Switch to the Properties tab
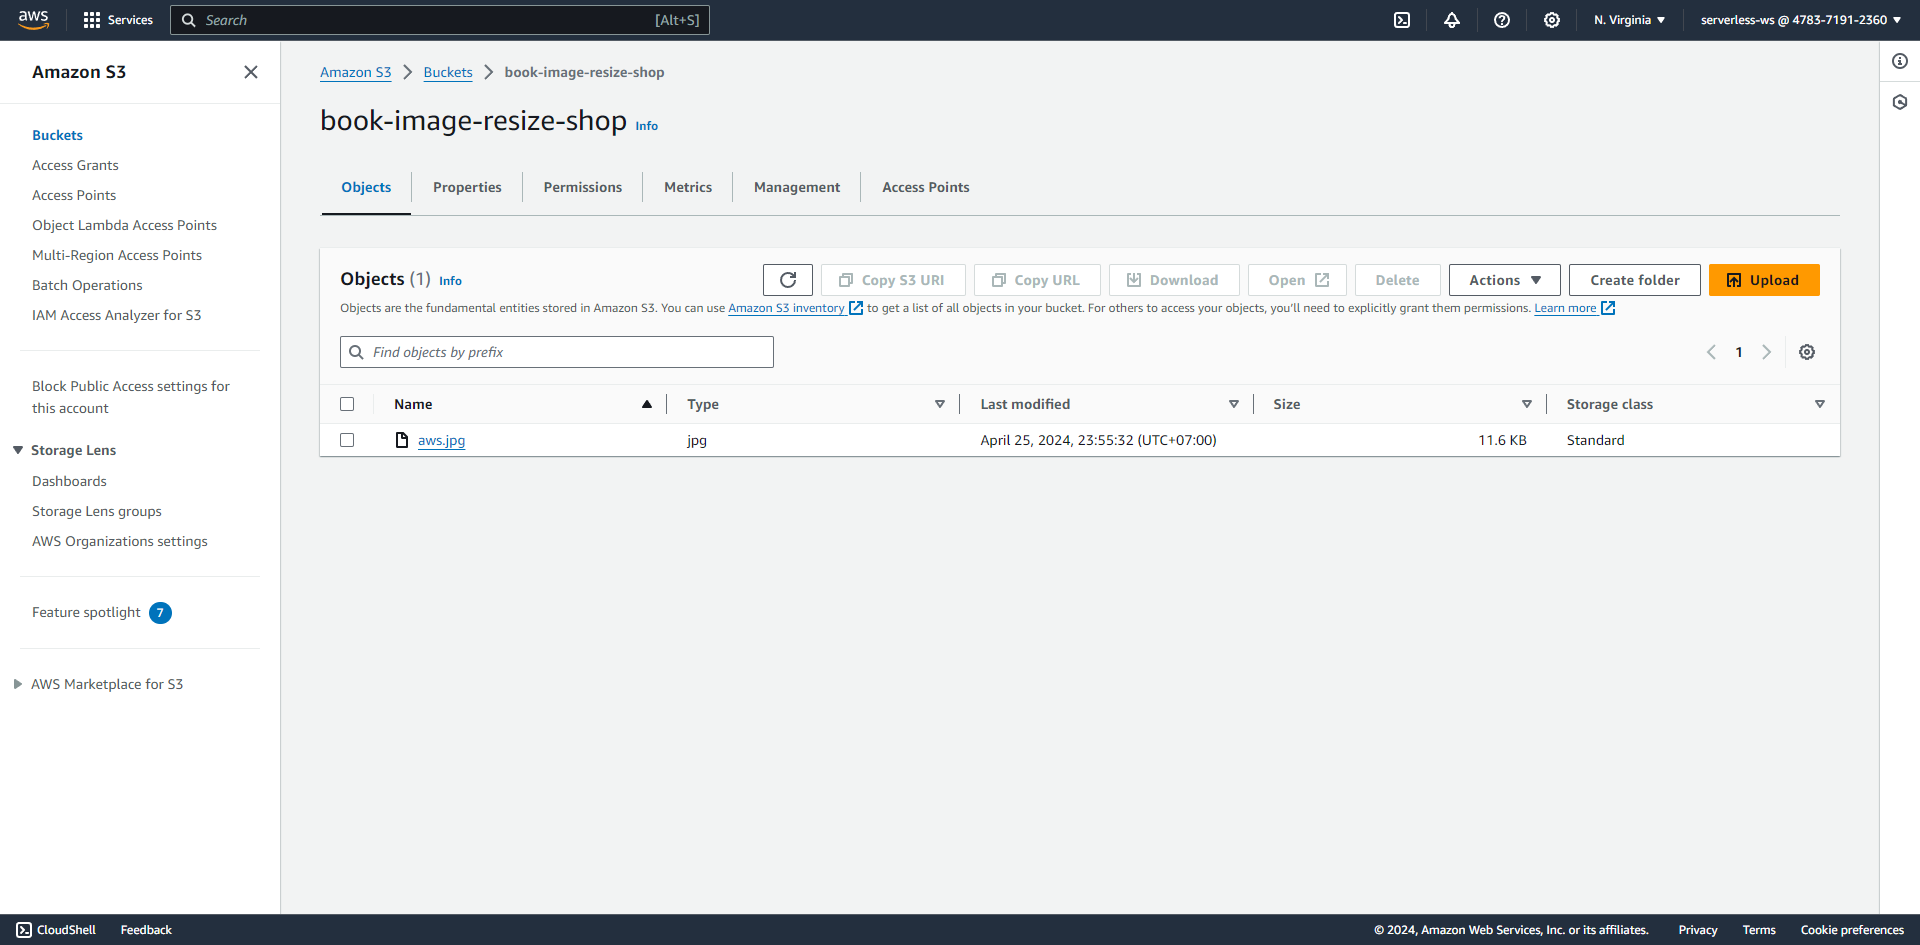Screen dimensions: 1920x945 point(467,187)
